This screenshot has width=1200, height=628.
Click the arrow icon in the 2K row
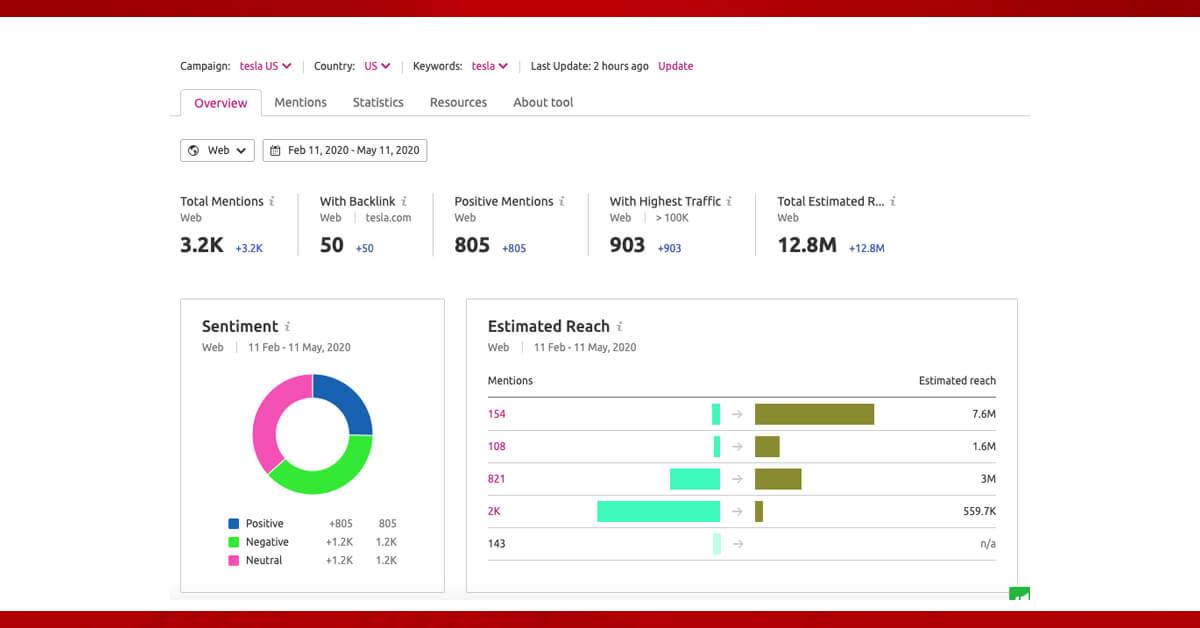pyautogui.click(x=737, y=511)
